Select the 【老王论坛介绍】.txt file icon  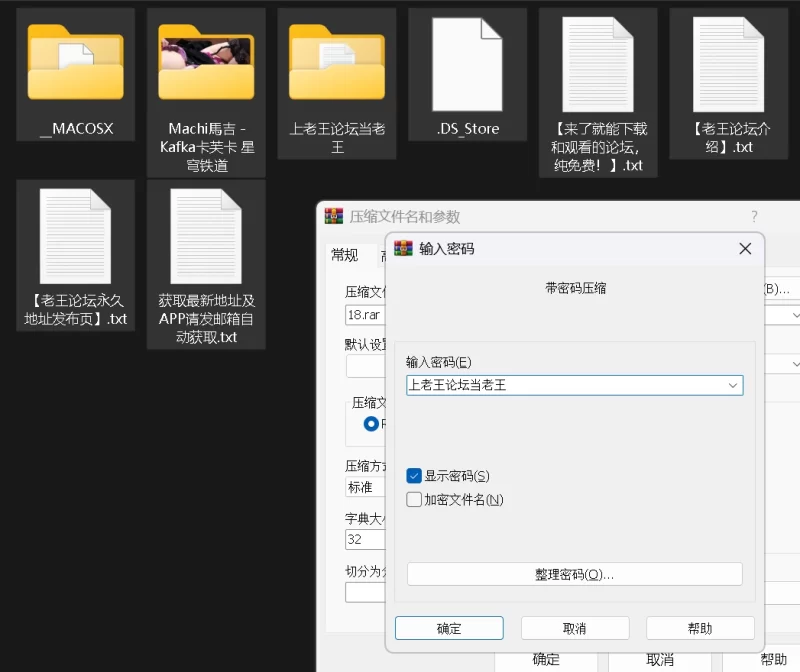pos(729,64)
